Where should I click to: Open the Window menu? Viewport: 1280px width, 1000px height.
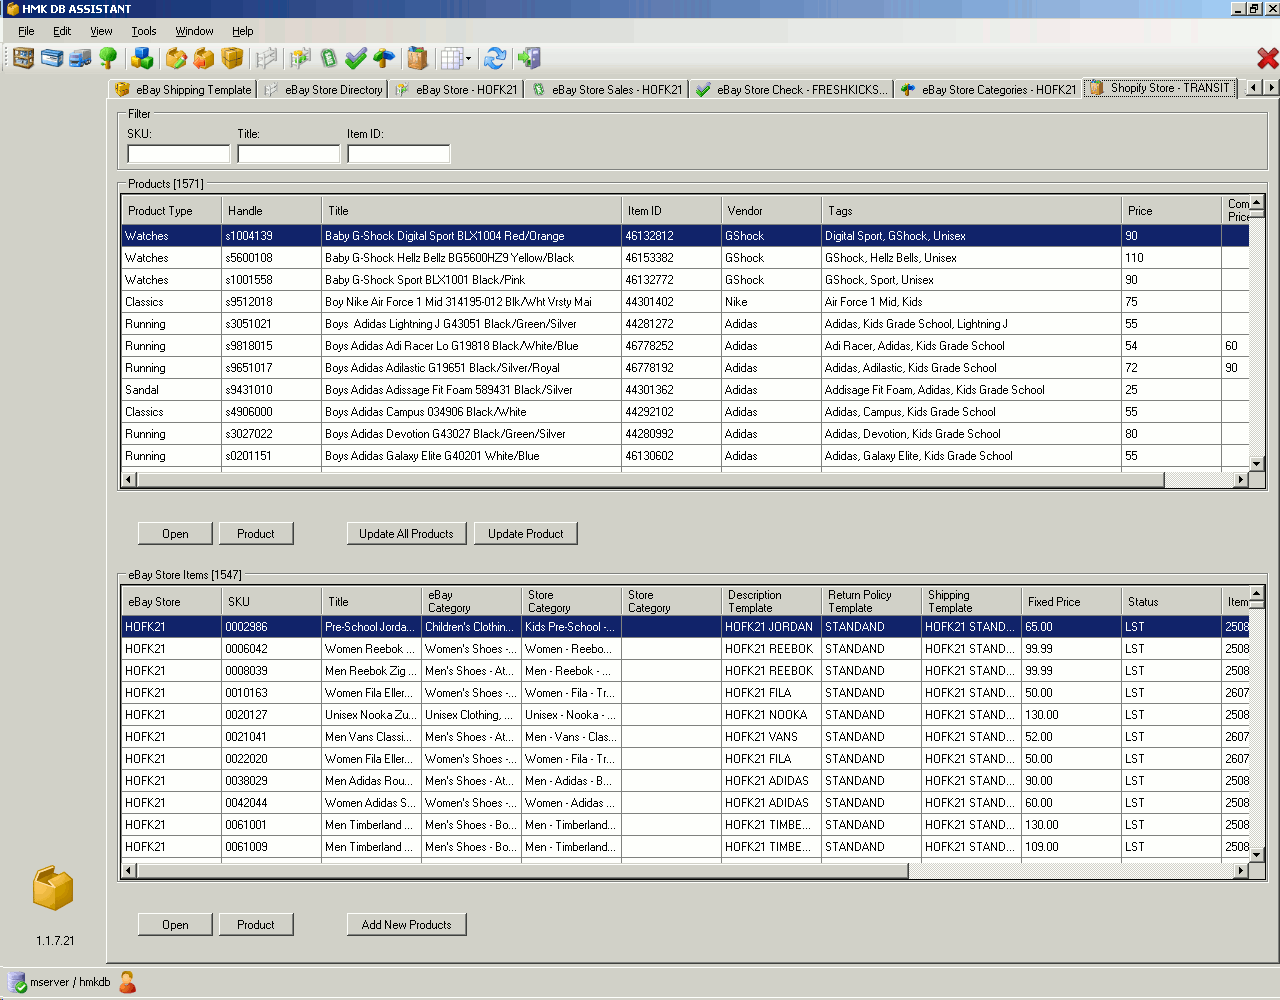(194, 31)
